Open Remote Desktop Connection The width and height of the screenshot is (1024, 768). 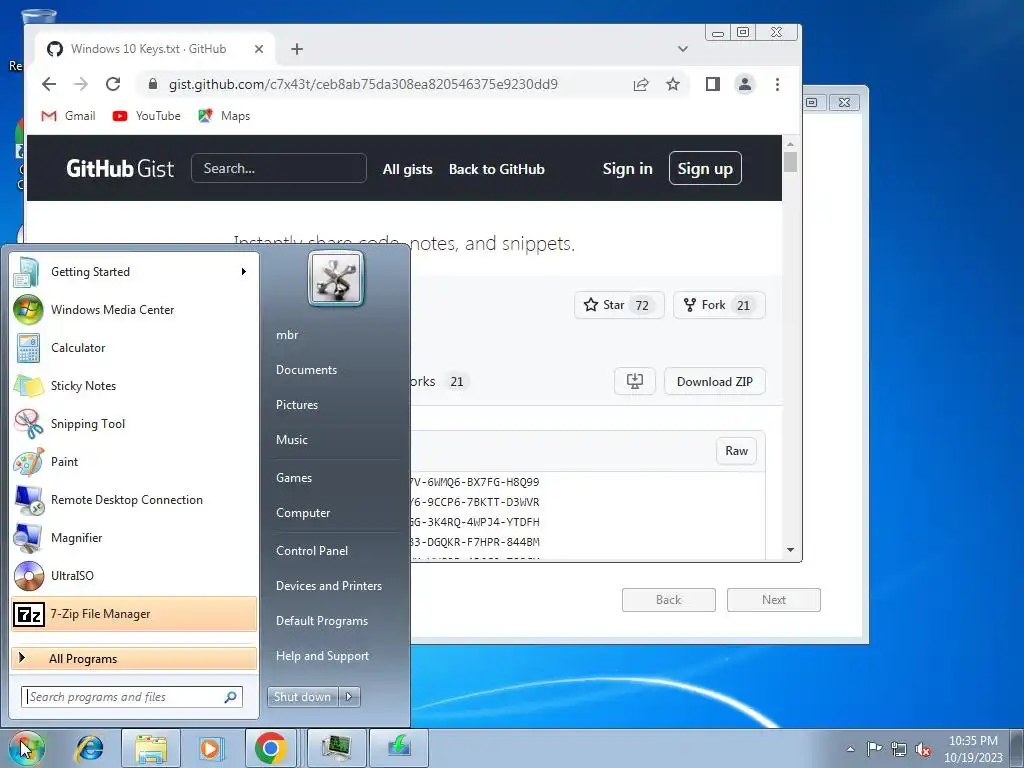click(x=134, y=500)
